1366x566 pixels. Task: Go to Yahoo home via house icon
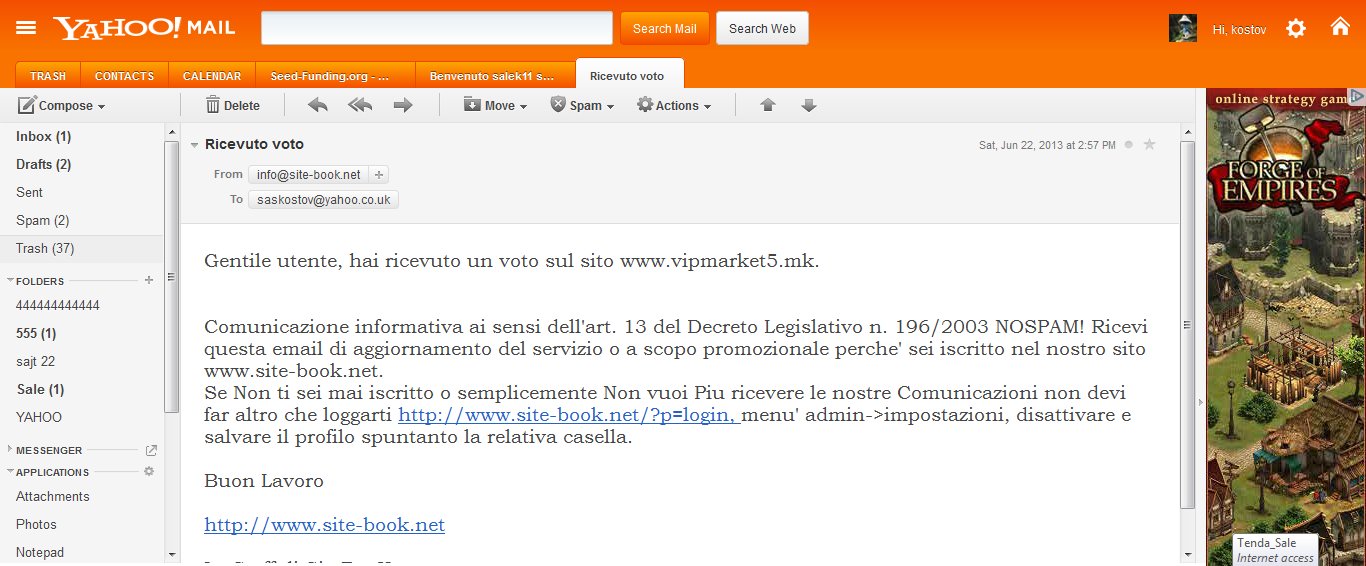(1340, 27)
